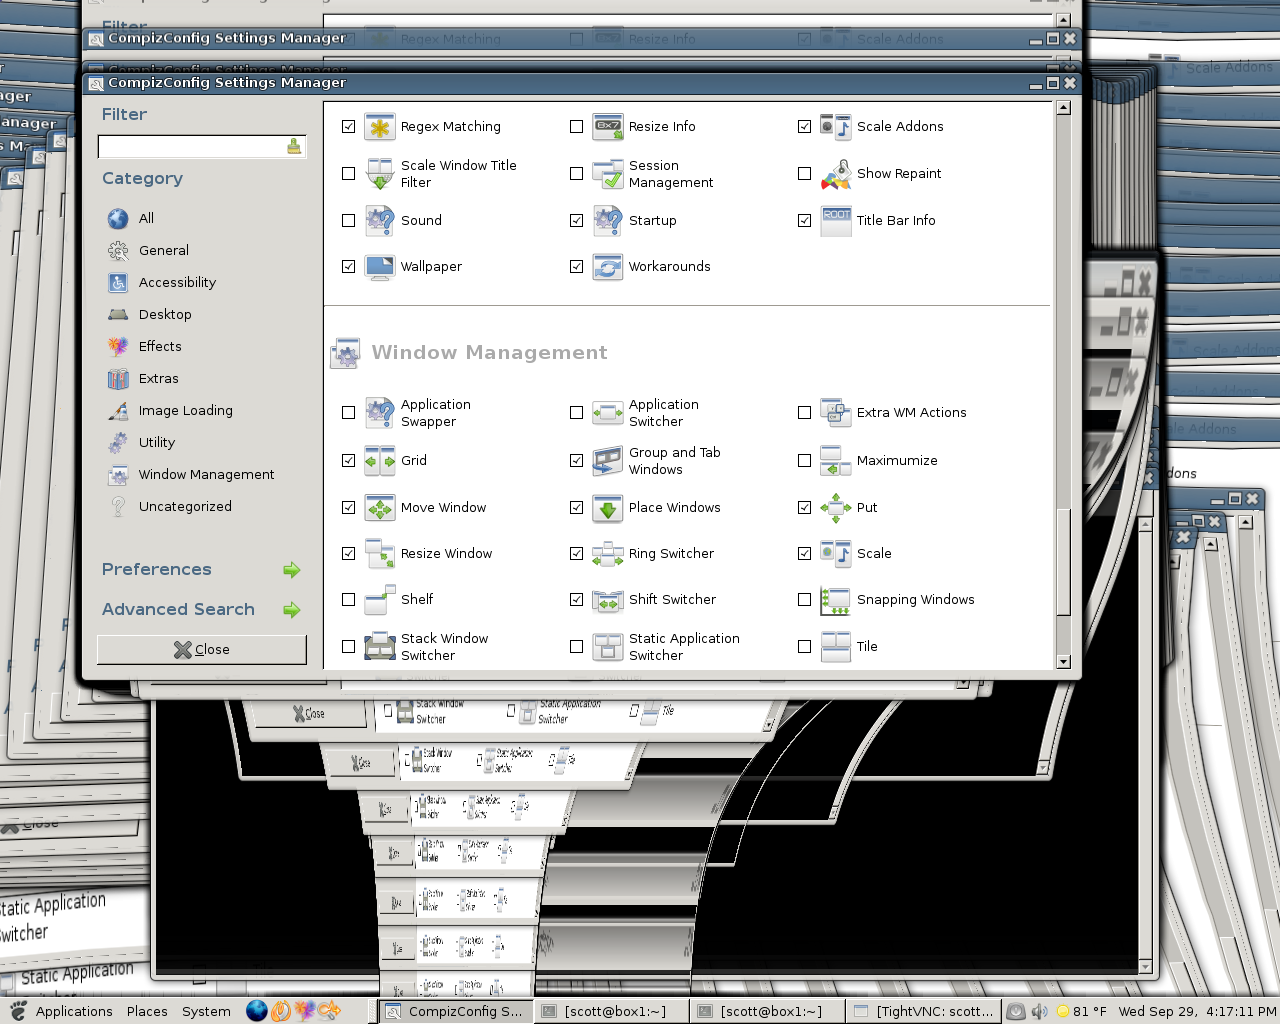Open the Wallpaper plugin icon

point(380,267)
